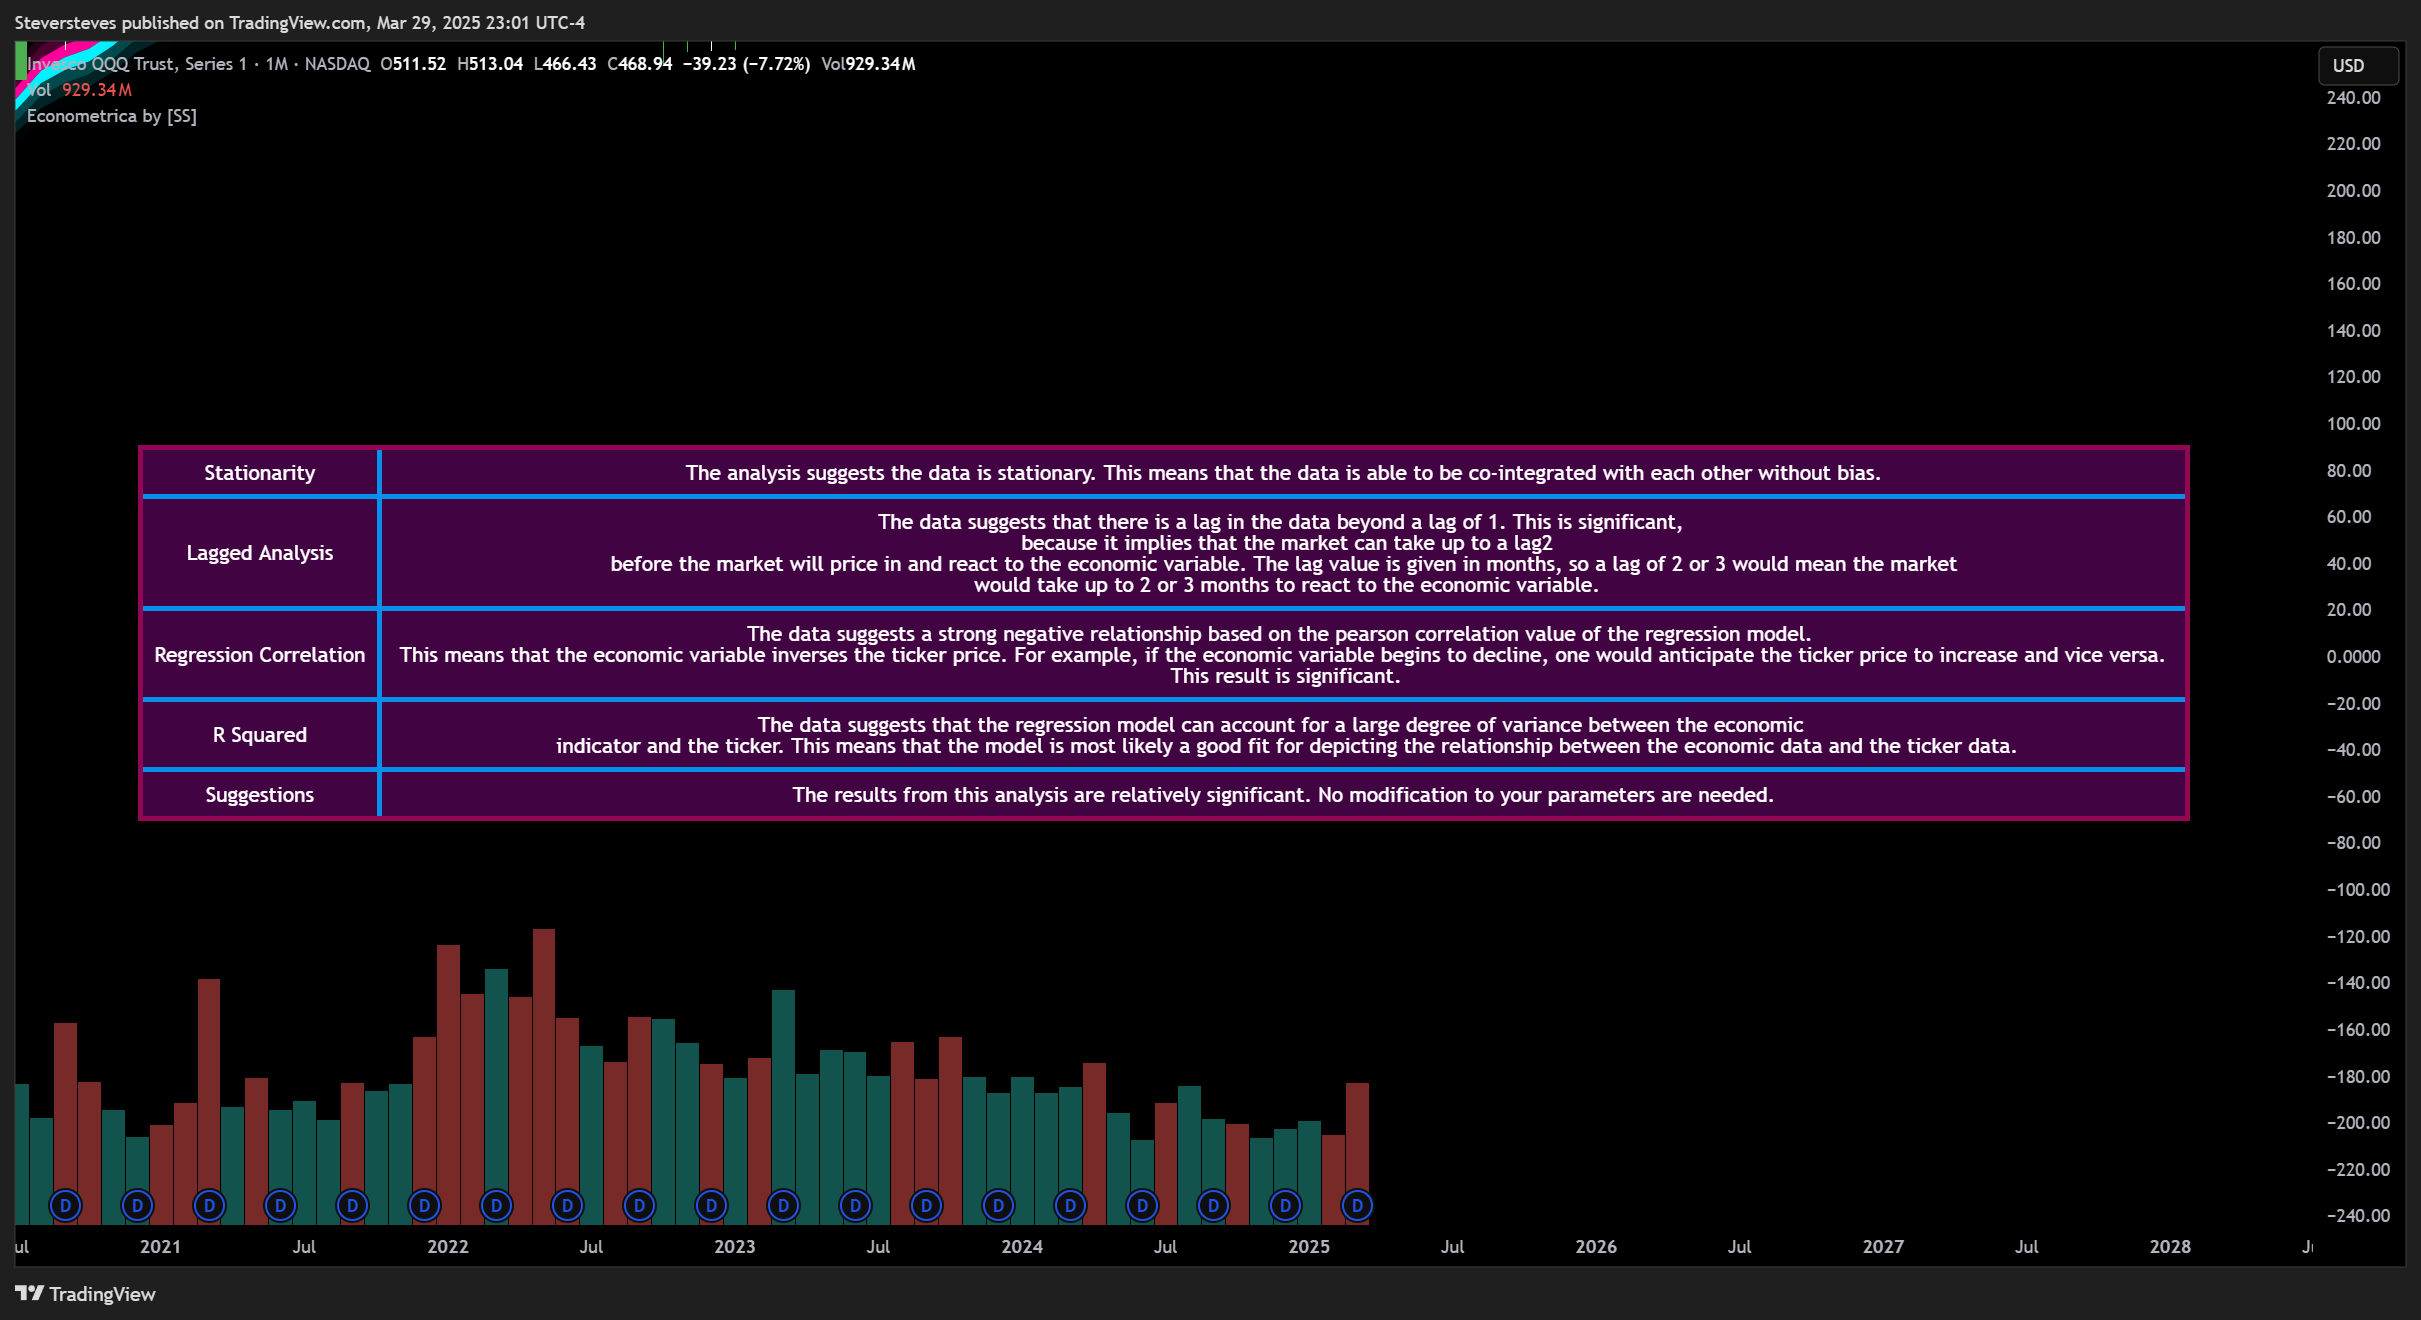Click the Econometrica by [SS] indicator label
The image size is (2421, 1320).
coord(112,116)
